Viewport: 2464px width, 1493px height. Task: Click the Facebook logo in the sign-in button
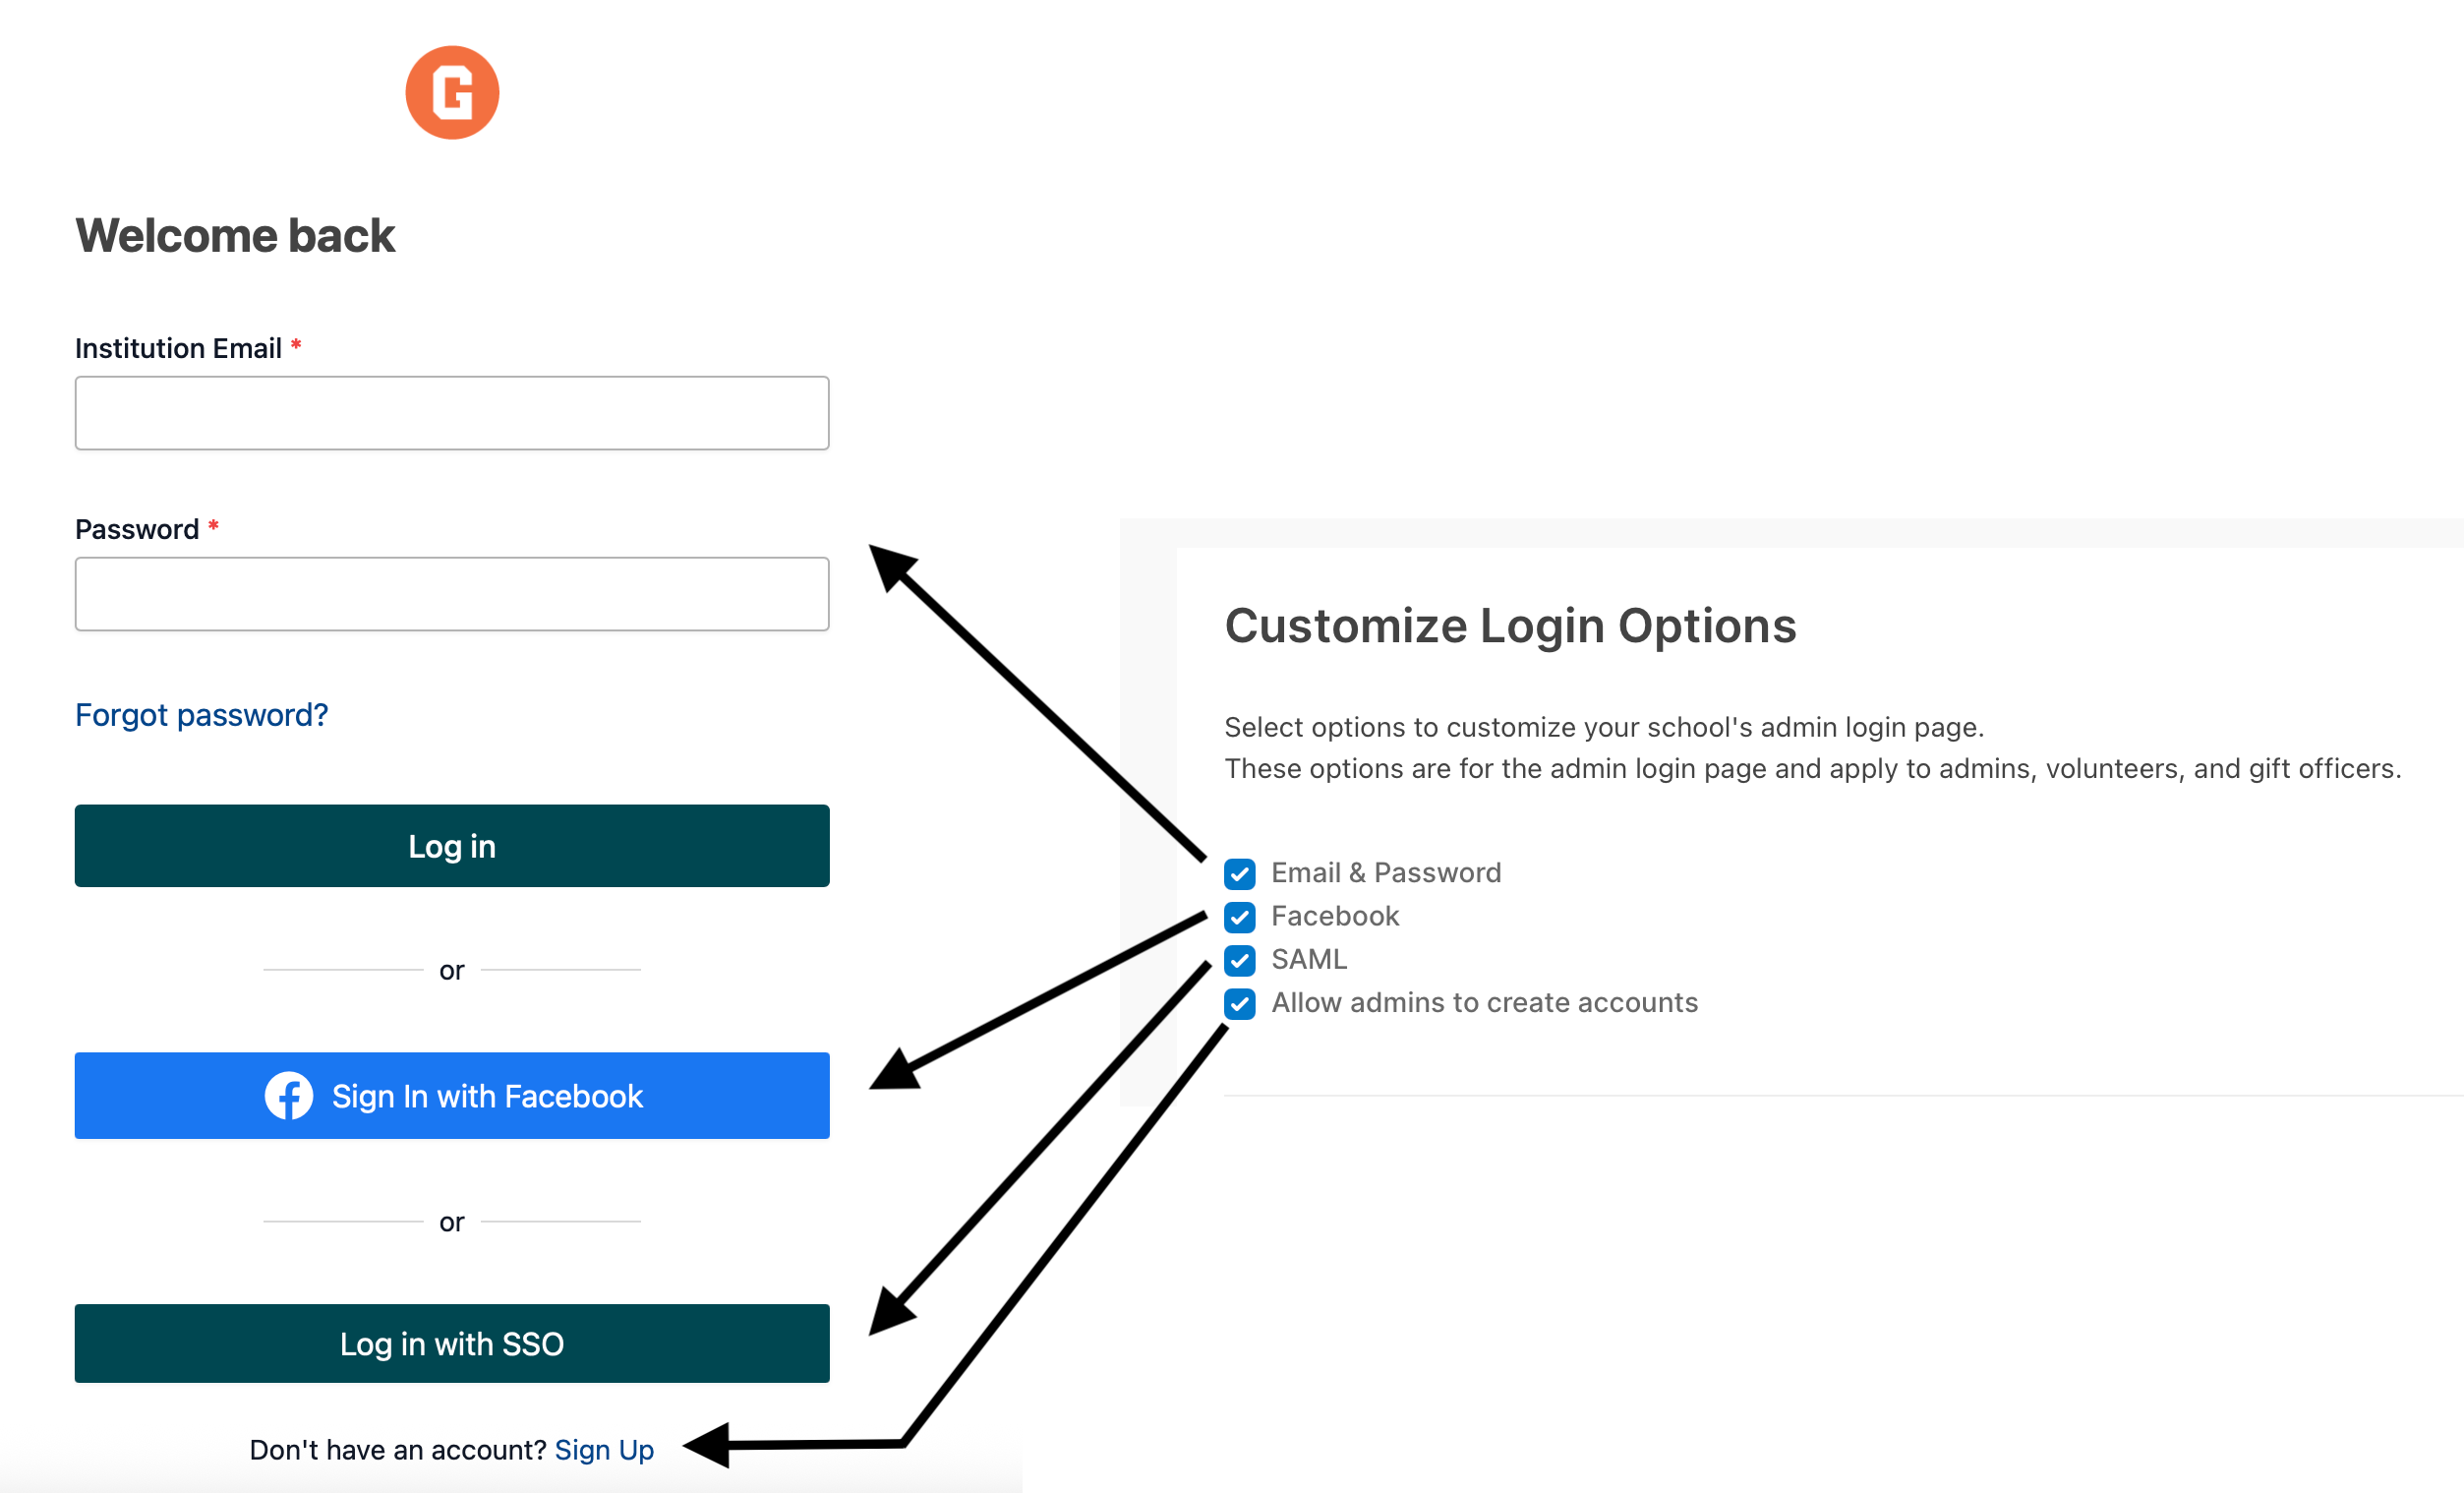point(288,1096)
